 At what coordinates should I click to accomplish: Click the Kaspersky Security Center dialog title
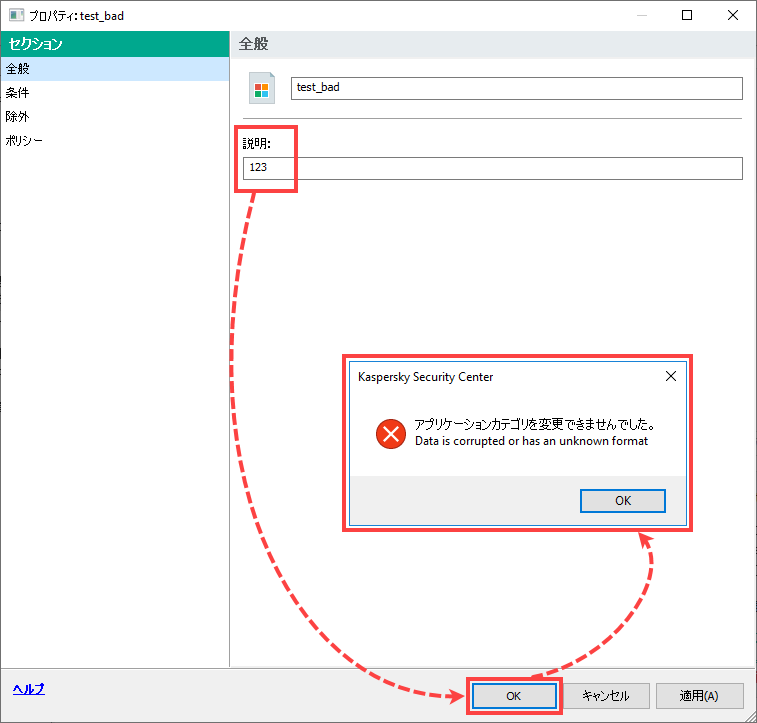click(425, 377)
